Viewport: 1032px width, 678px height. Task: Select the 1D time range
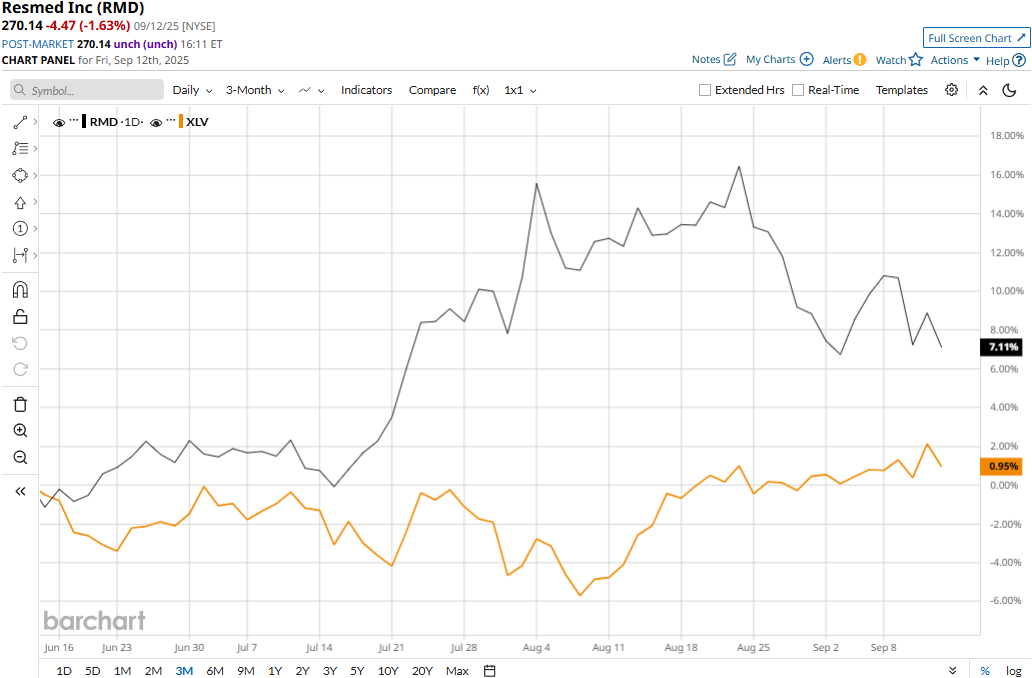64,671
